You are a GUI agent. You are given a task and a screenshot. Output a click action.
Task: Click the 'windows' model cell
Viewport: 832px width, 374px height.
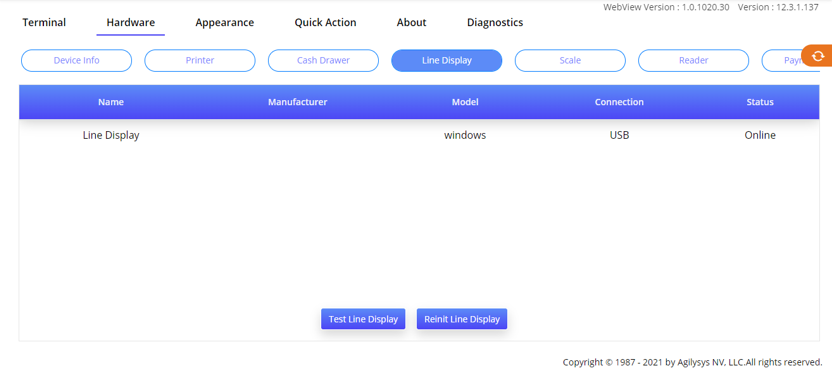click(465, 135)
